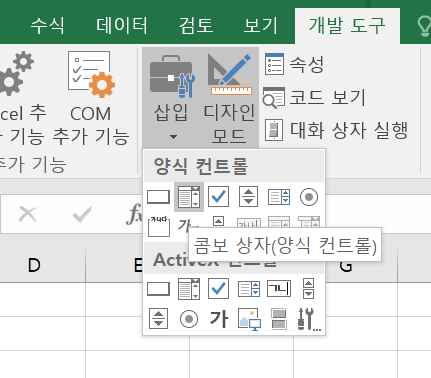Click the formula bar enter checkmark

(x=82, y=214)
